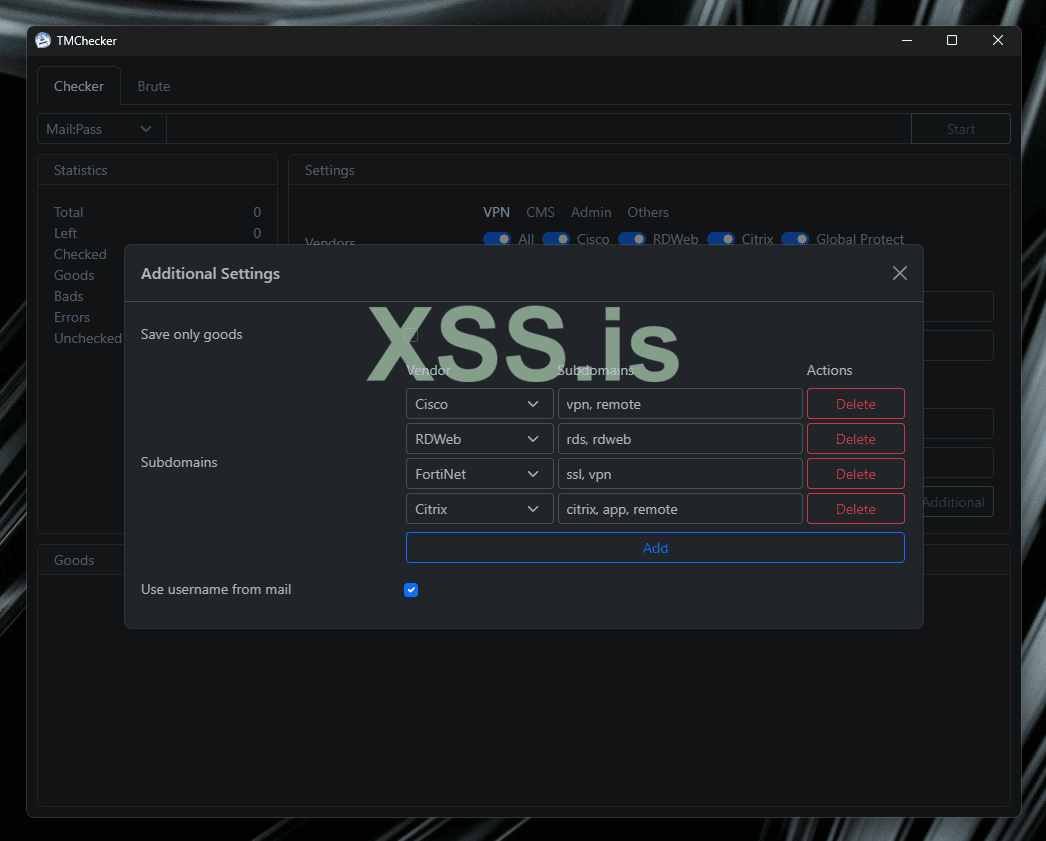Viewport: 1046px width, 841px height.
Task: Open the Citrix vendor dropdown
Action: pos(479,509)
